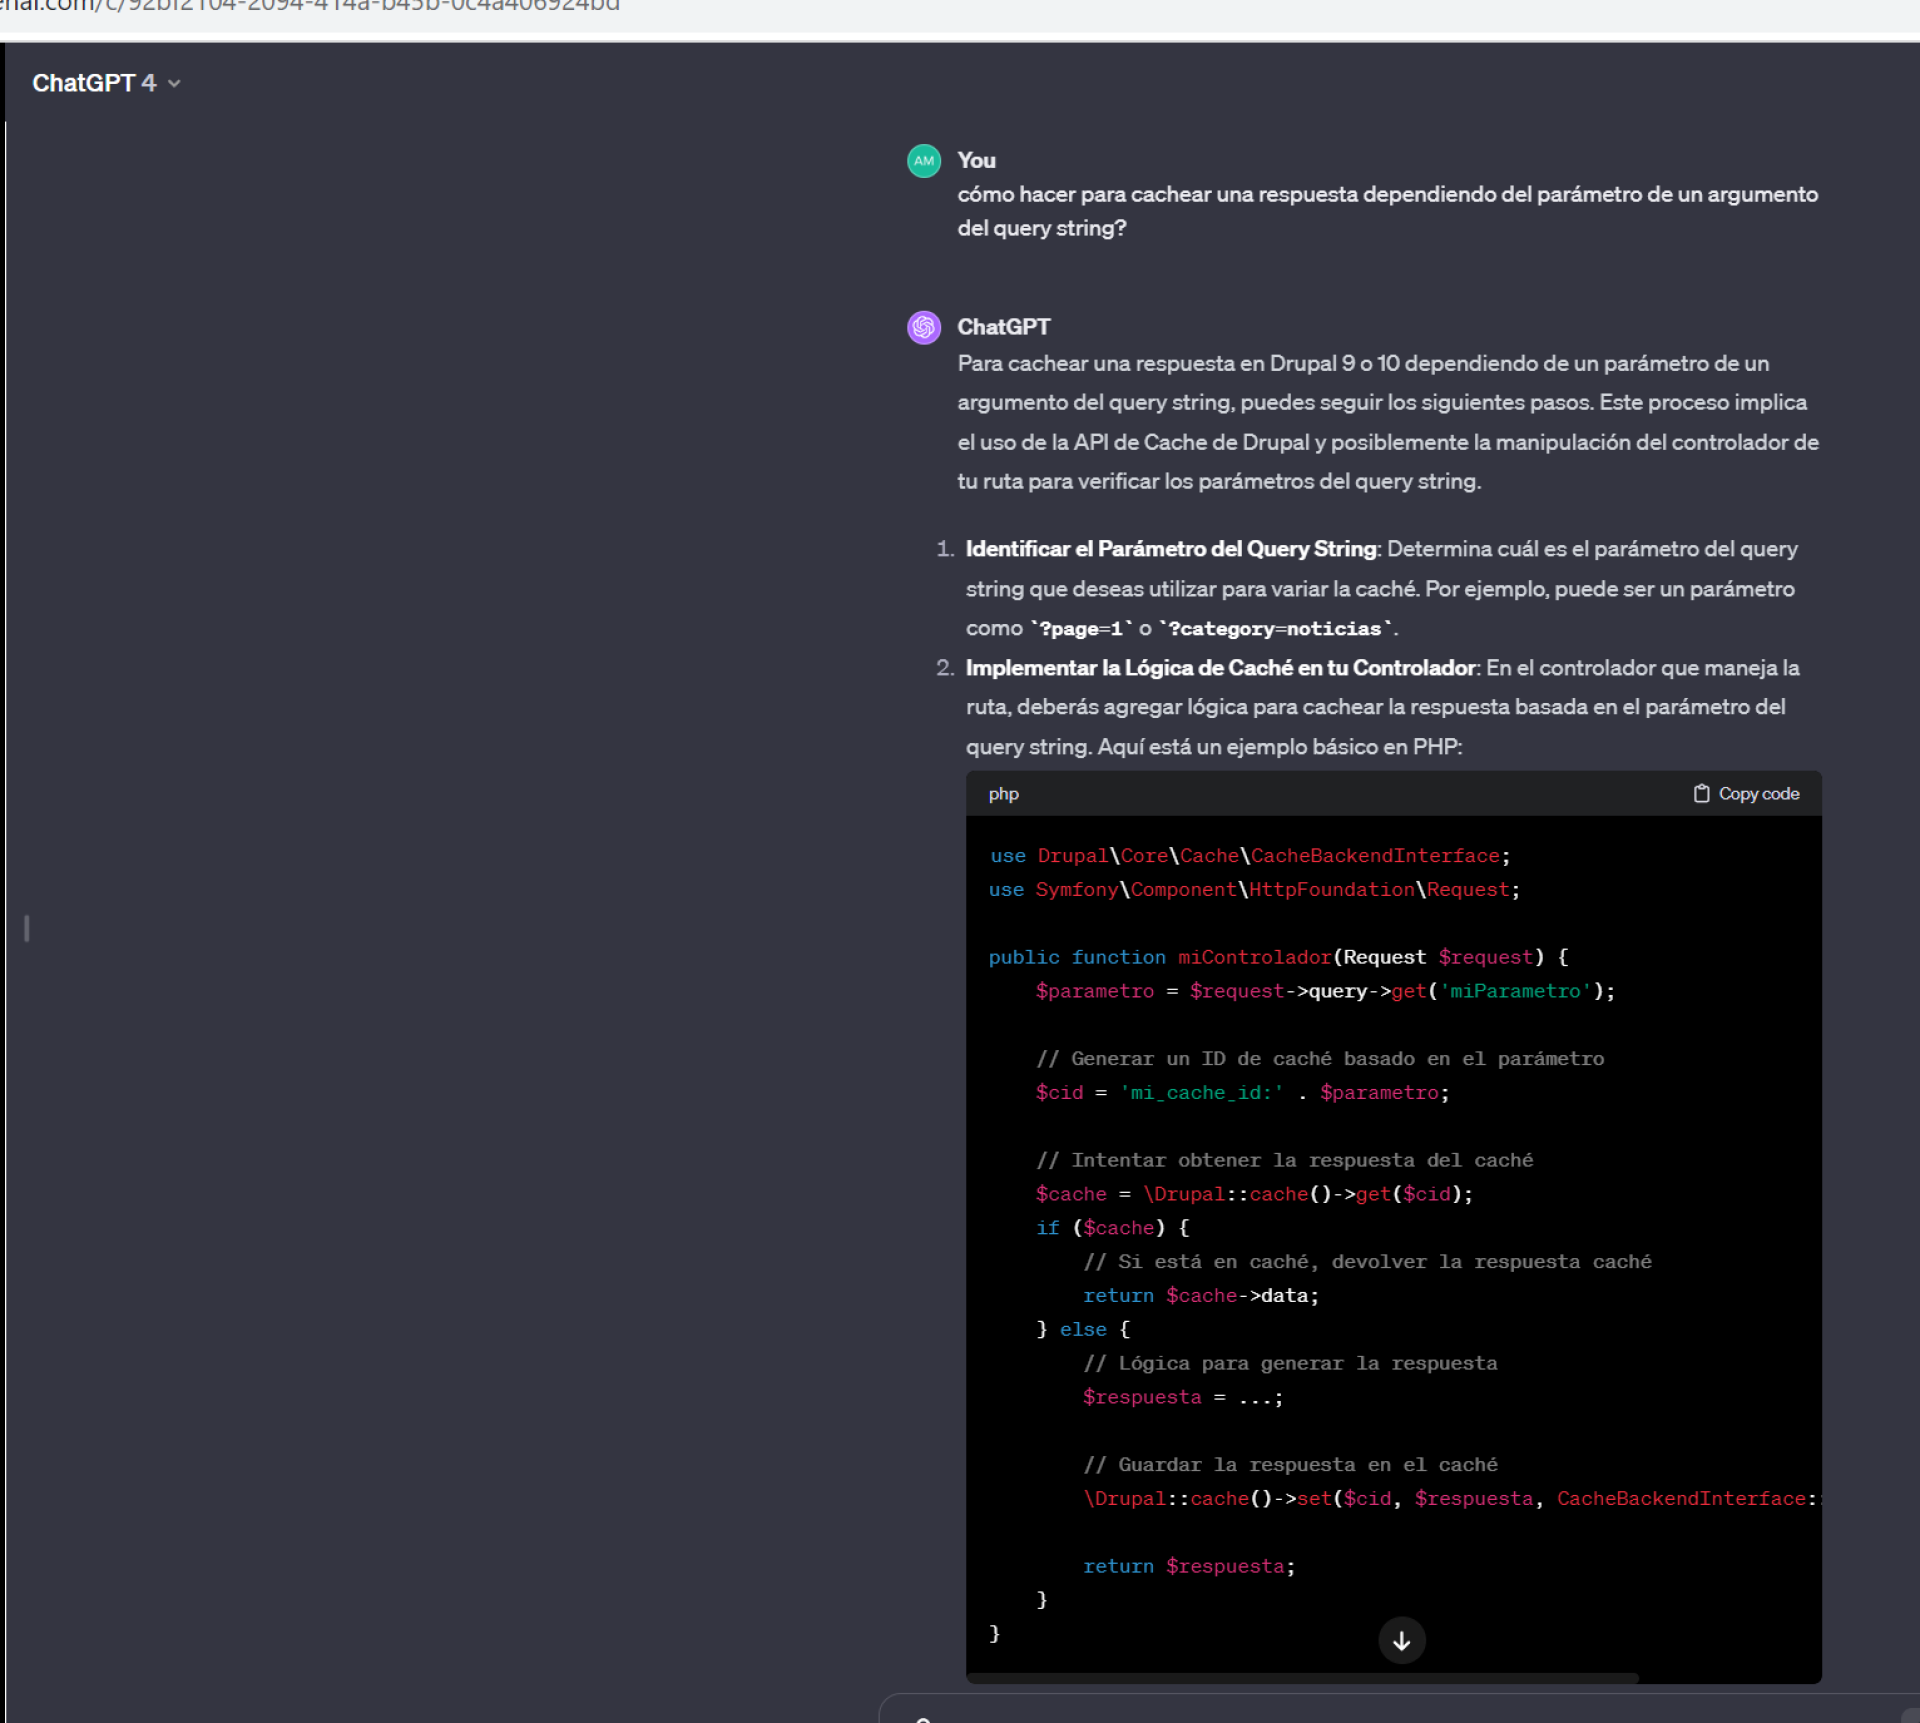Click the '$respuesta = ...;' line

point(1183,1397)
